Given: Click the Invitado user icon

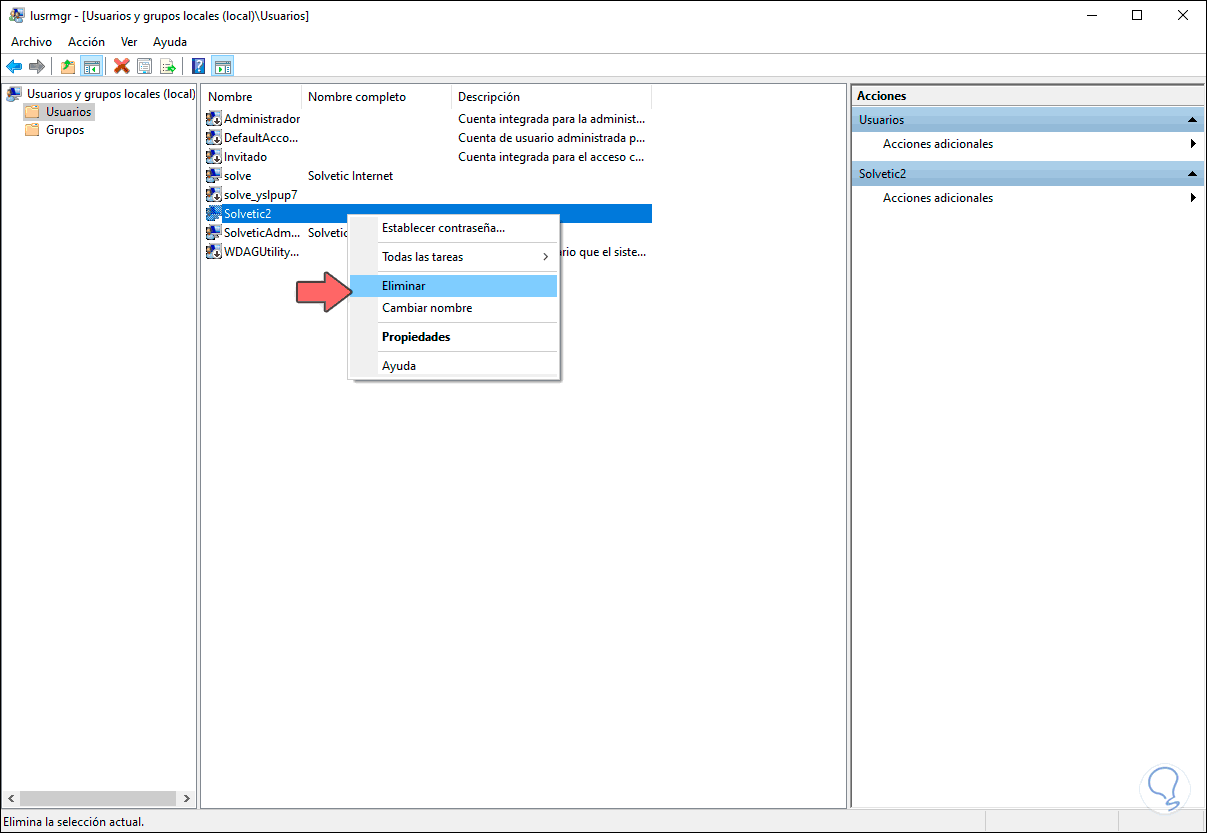Looking at the screenshot, I should [x=213, y=157].
